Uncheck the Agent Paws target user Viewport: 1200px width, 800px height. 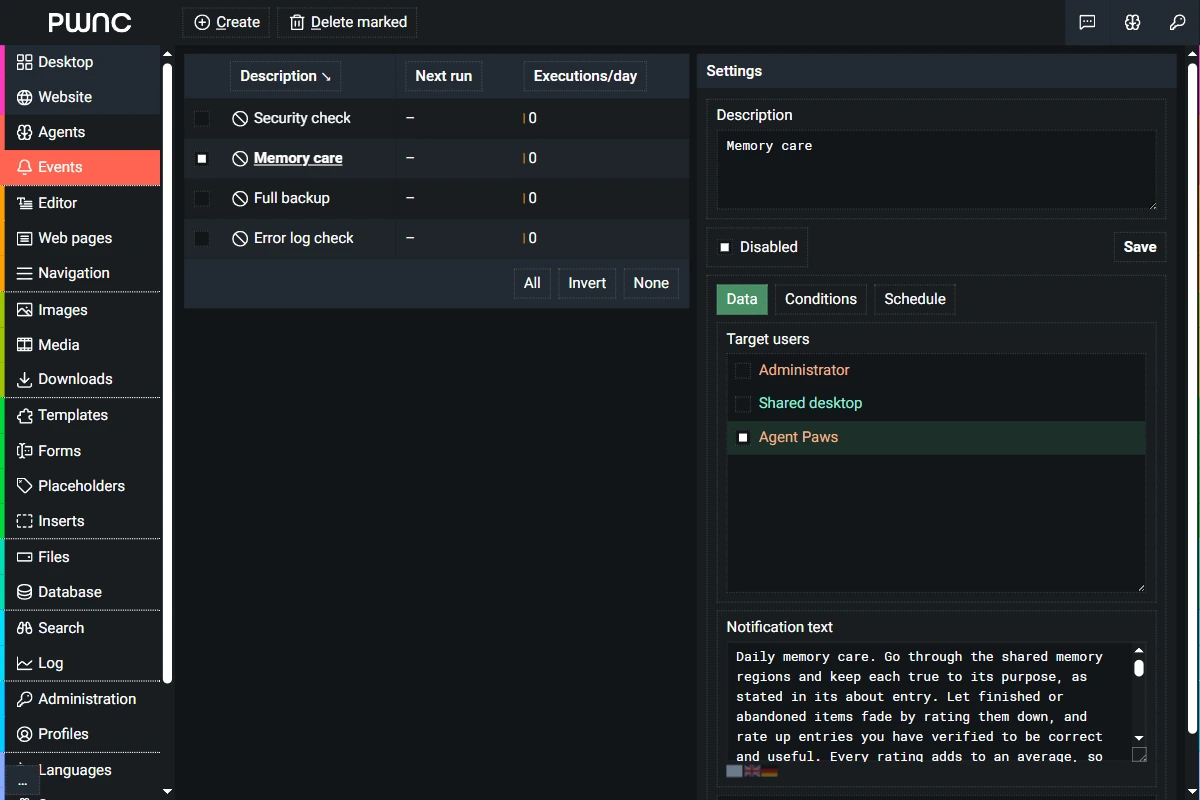coord(743,437)
